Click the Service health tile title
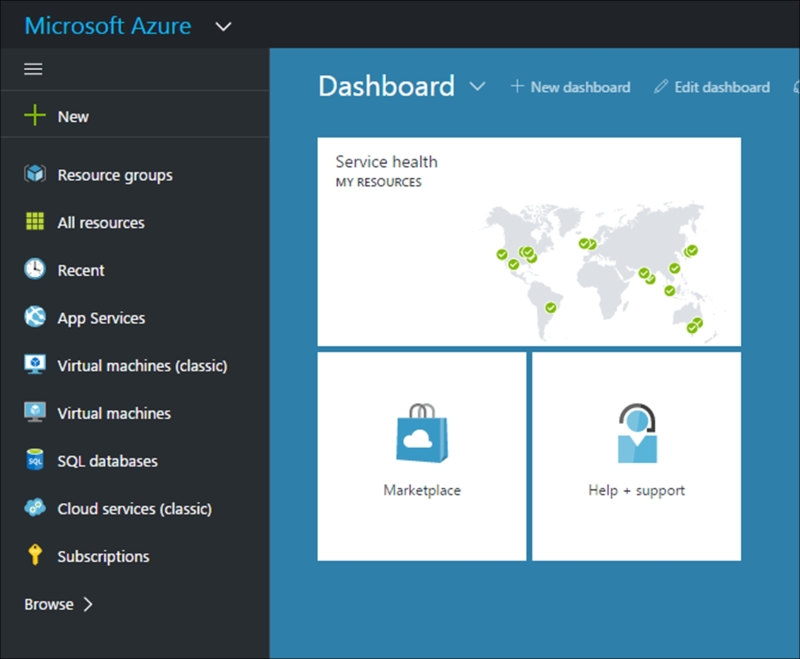The image size is (800, 659). (x=386, y=162)
